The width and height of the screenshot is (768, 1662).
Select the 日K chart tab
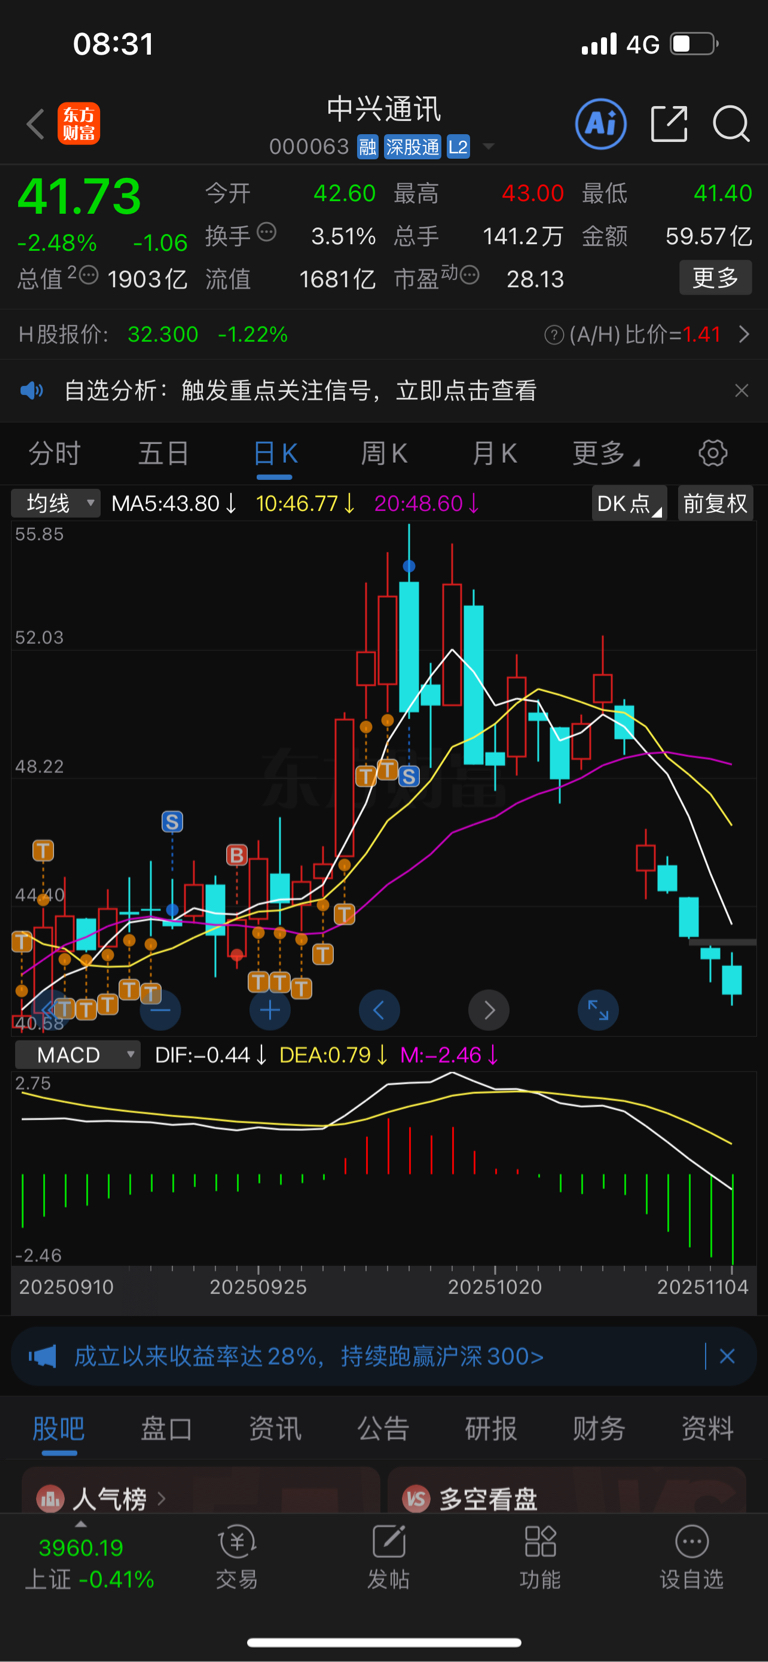pyautogui.click(x=275, y=454)
